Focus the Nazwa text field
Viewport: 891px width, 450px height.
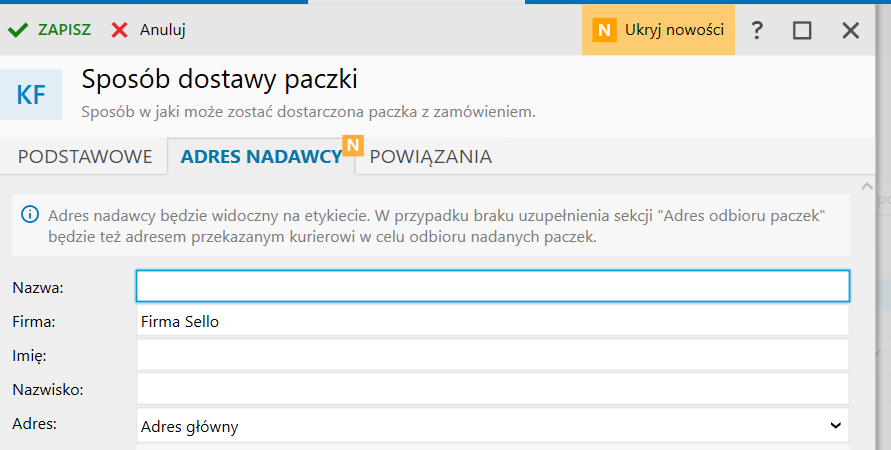492,287
